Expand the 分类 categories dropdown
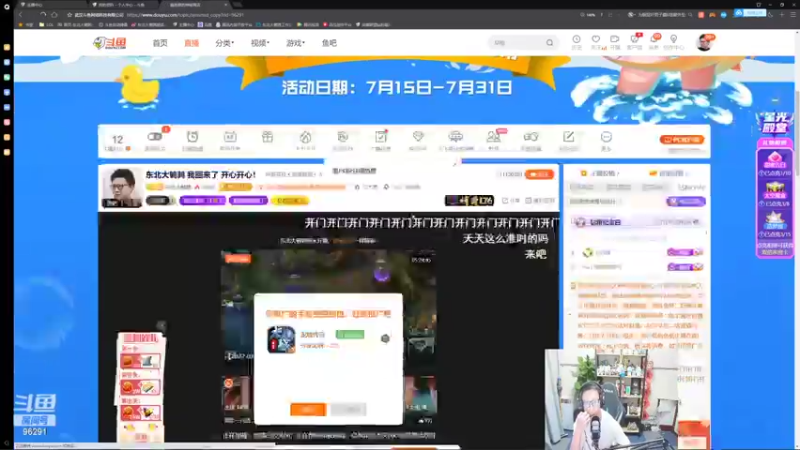The width and height of the screenshot is (800, 450). pyautogui.click(x=224, y=43)
